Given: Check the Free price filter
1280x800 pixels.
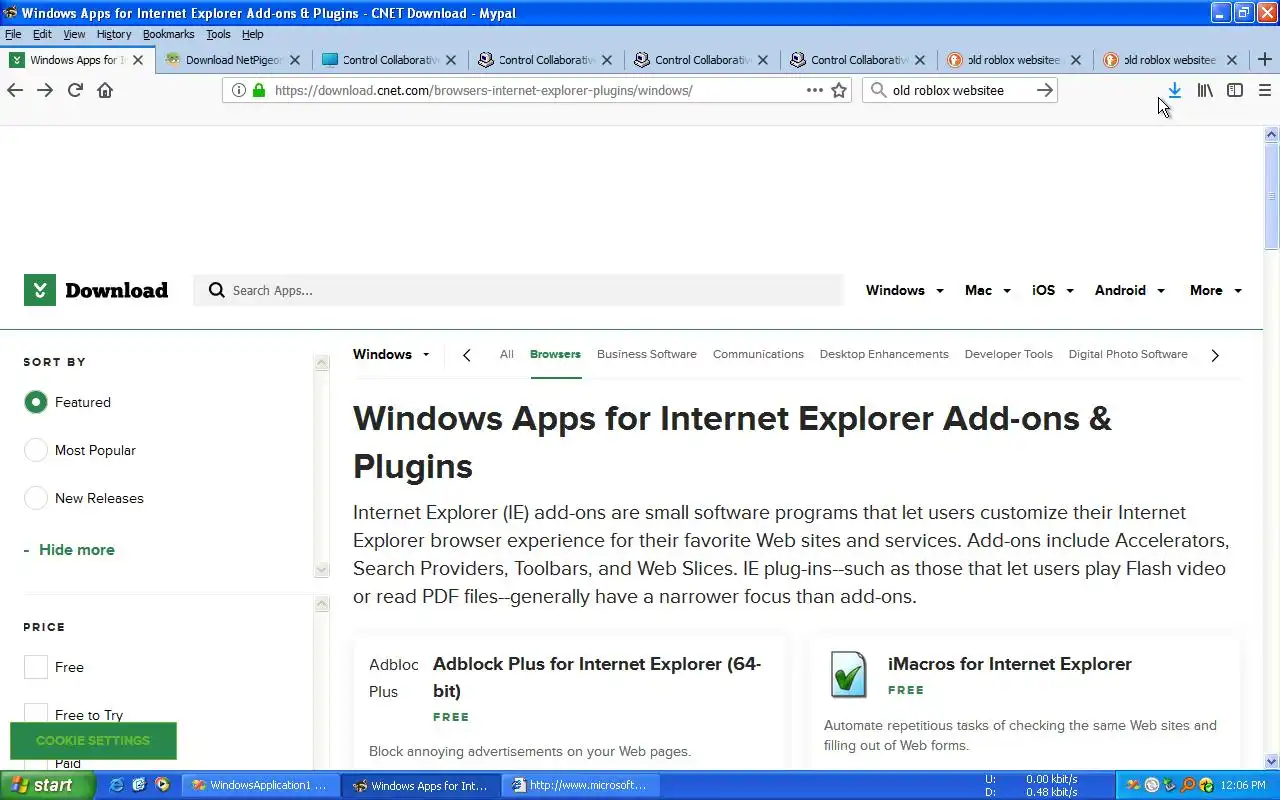Looking at the screenshot, I should [x=36, y=667].
